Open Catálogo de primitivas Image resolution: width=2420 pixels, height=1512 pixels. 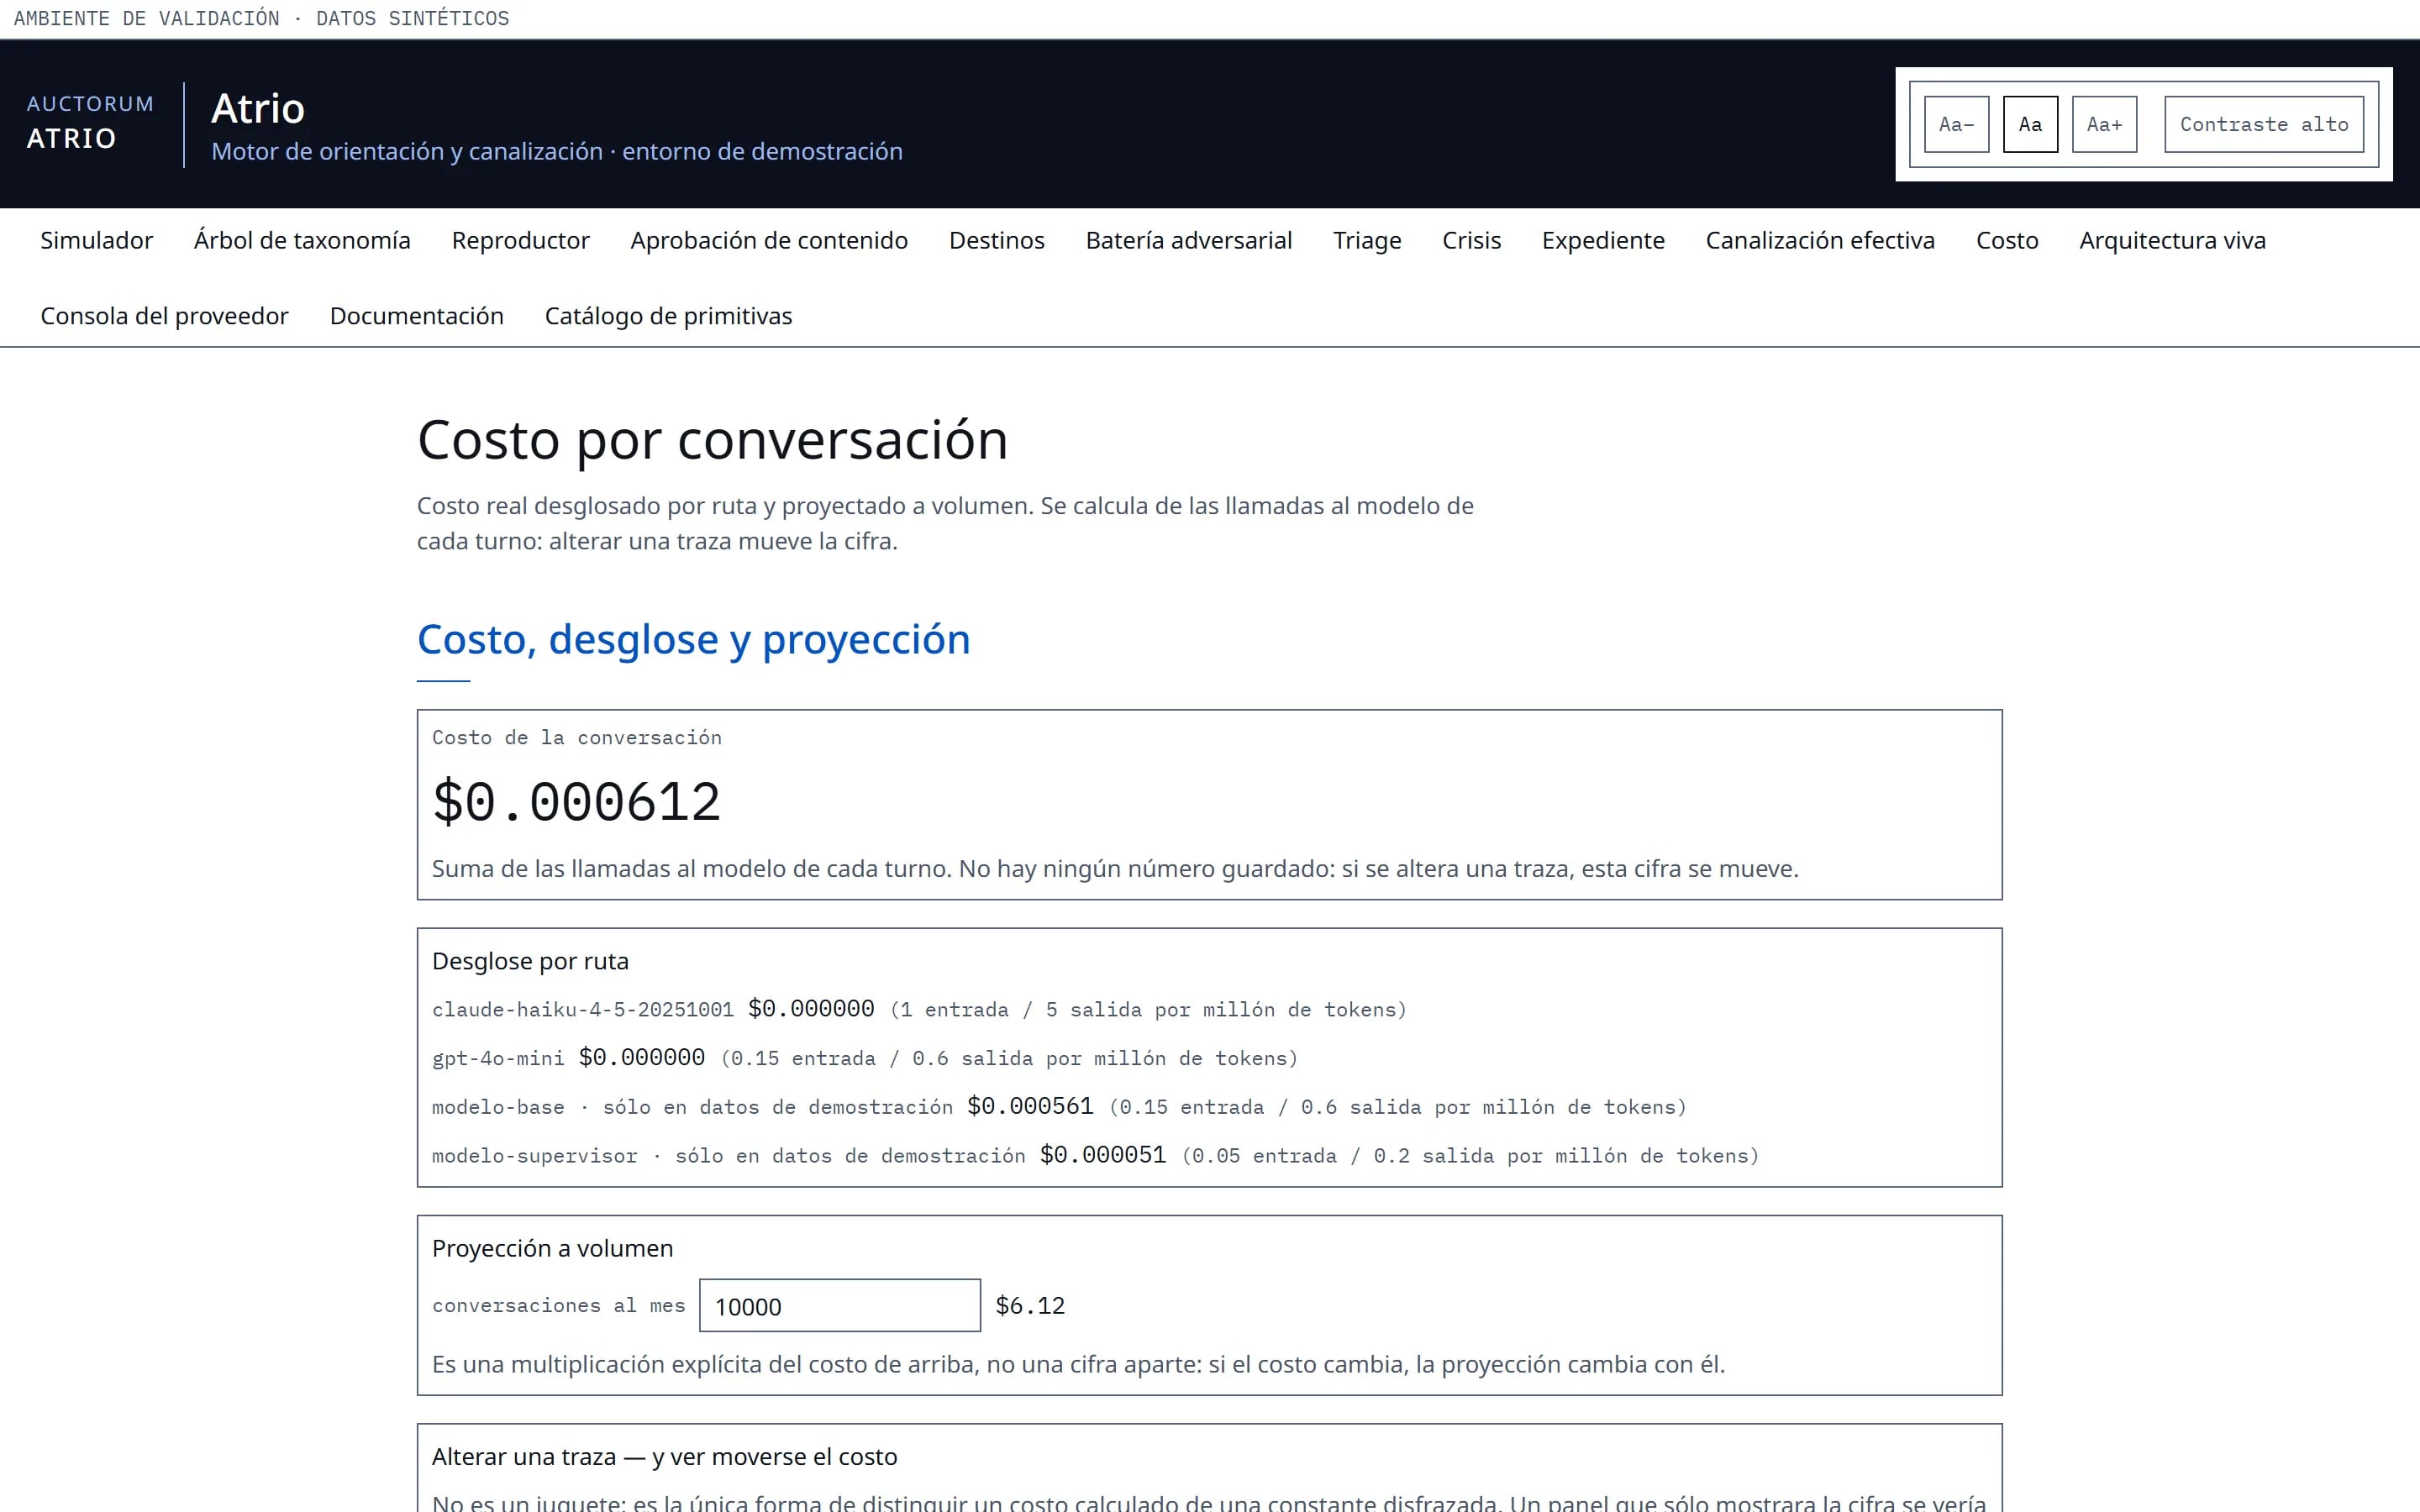pos(668,316)
